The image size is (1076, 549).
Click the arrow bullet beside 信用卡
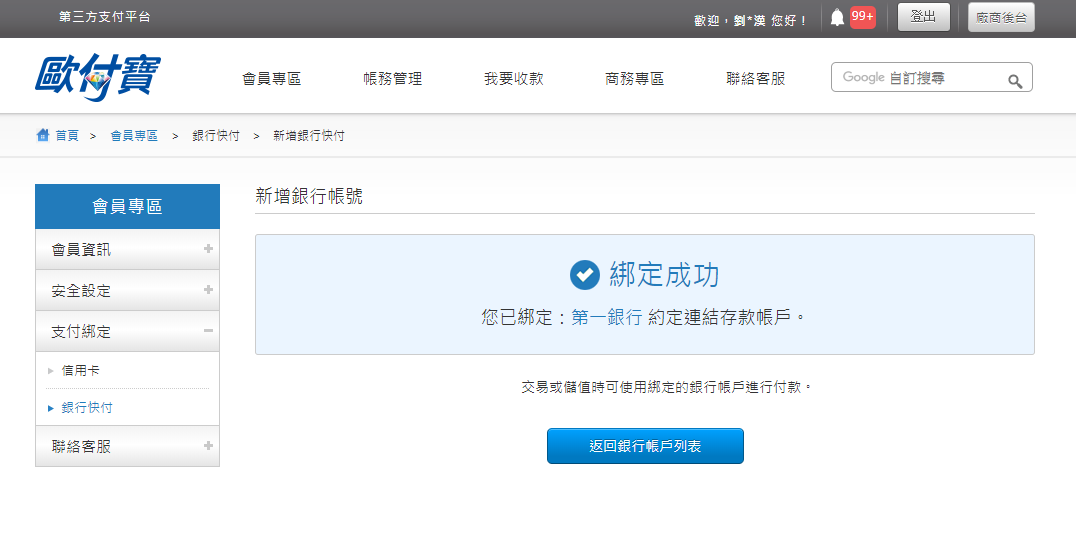click(51, 371)
